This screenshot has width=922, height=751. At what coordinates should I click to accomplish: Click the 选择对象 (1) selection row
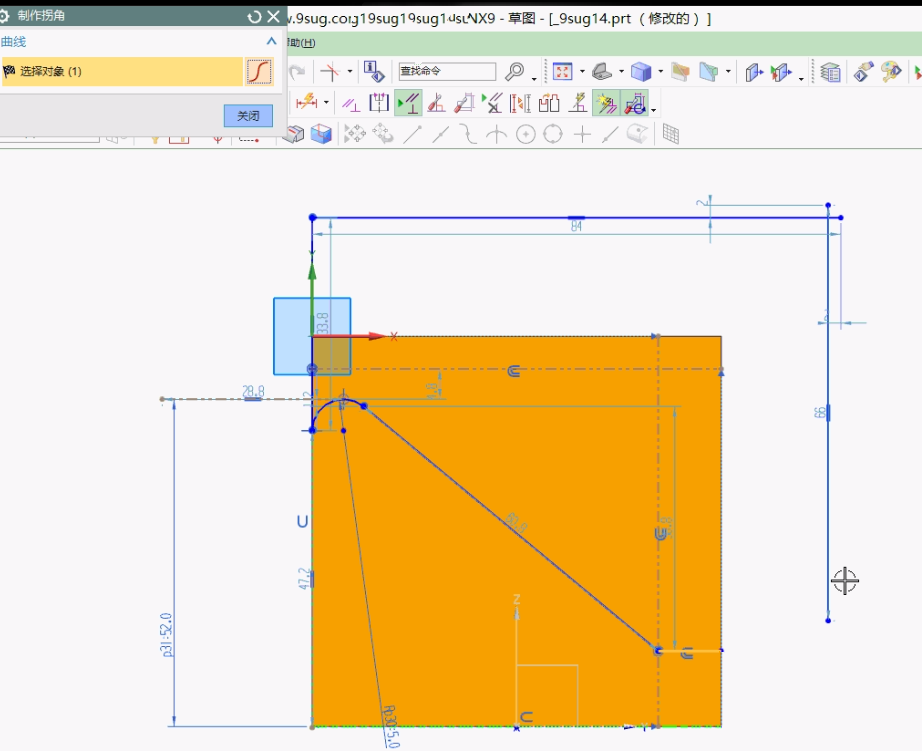pyautogui.click(x=122, y=72)
